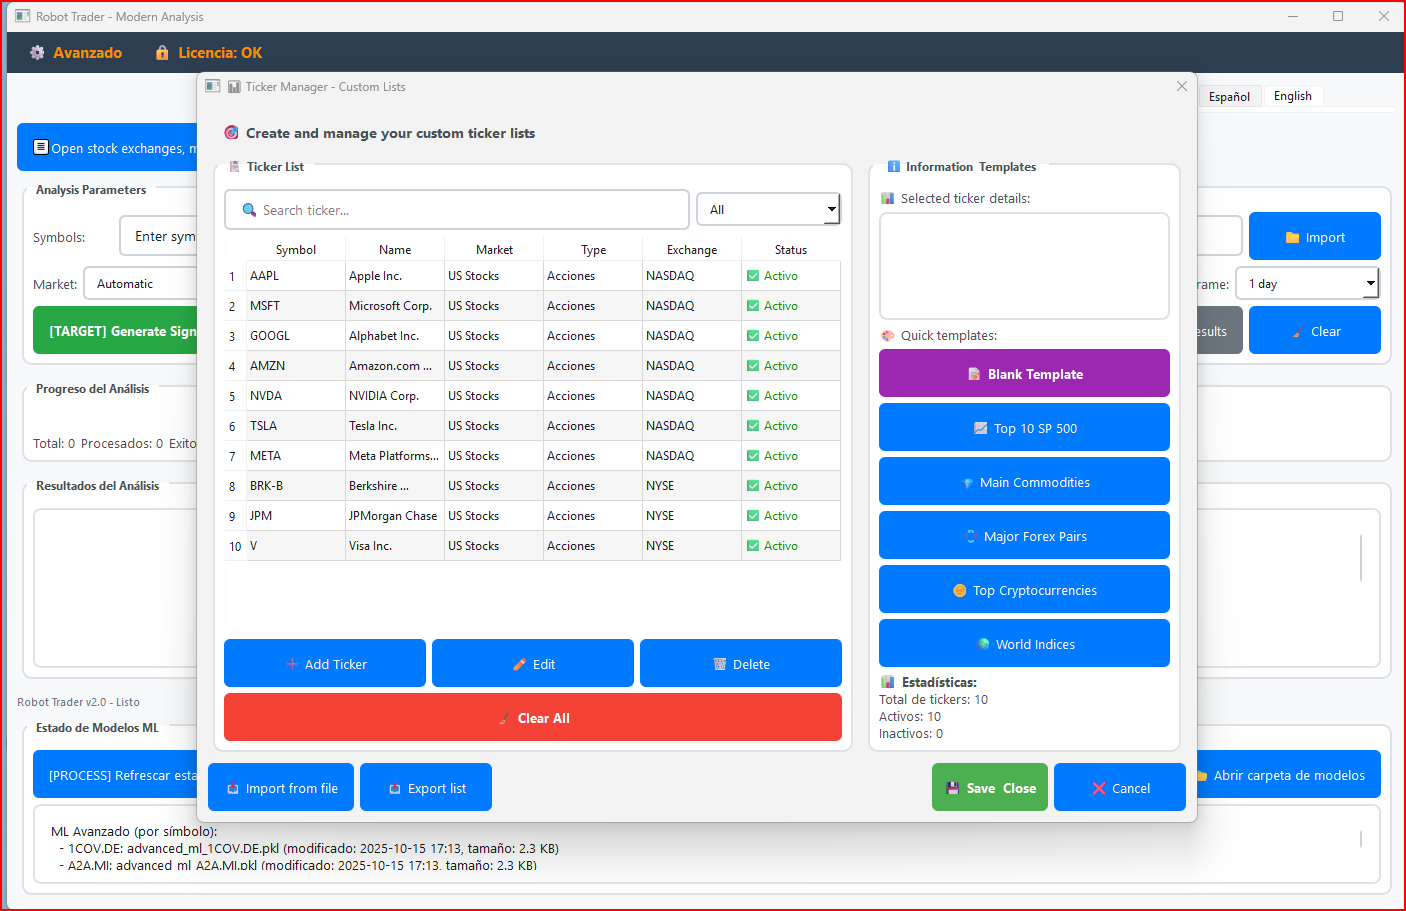
Task: Switch to the English tab
Action: (1293, 95)
